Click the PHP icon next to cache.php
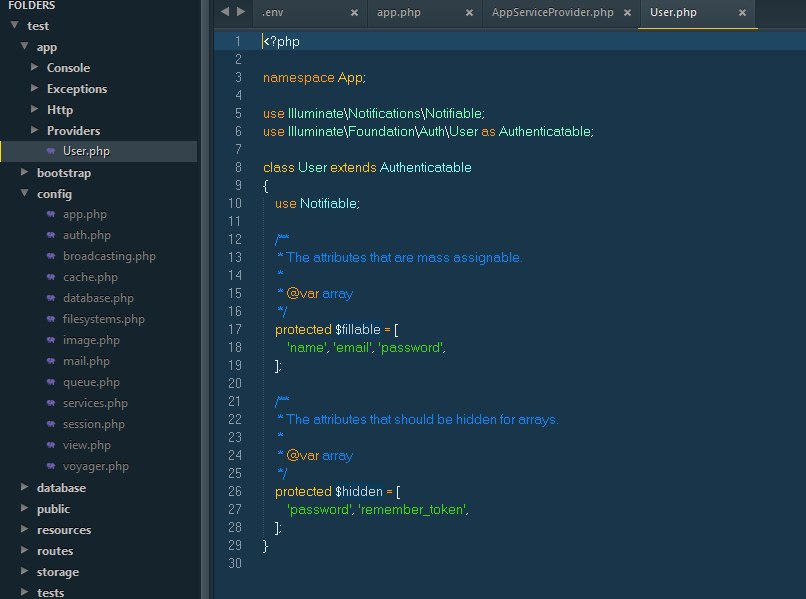 coord(51,277)
